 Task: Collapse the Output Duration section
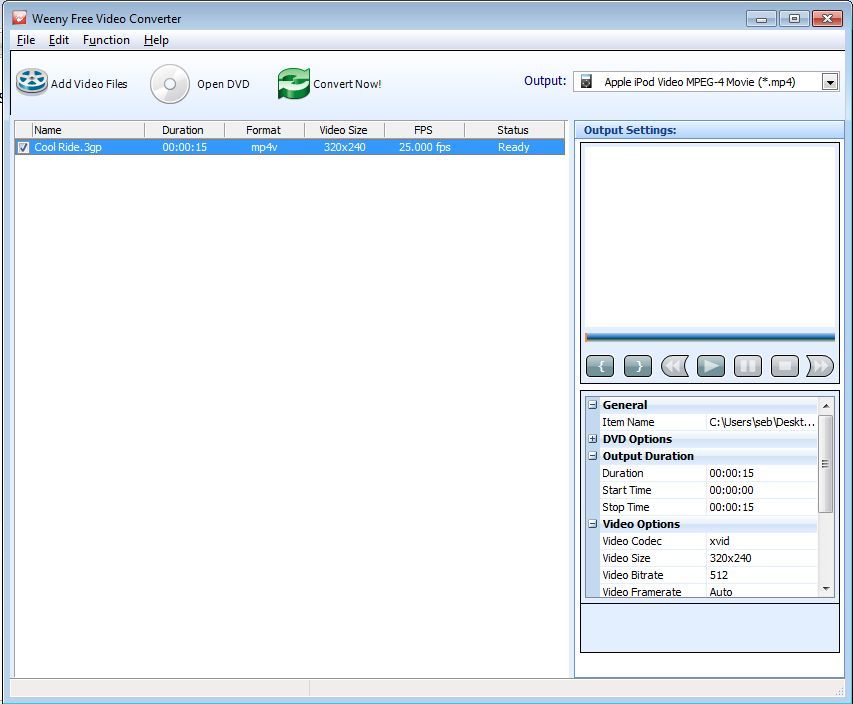pos(594,455)
